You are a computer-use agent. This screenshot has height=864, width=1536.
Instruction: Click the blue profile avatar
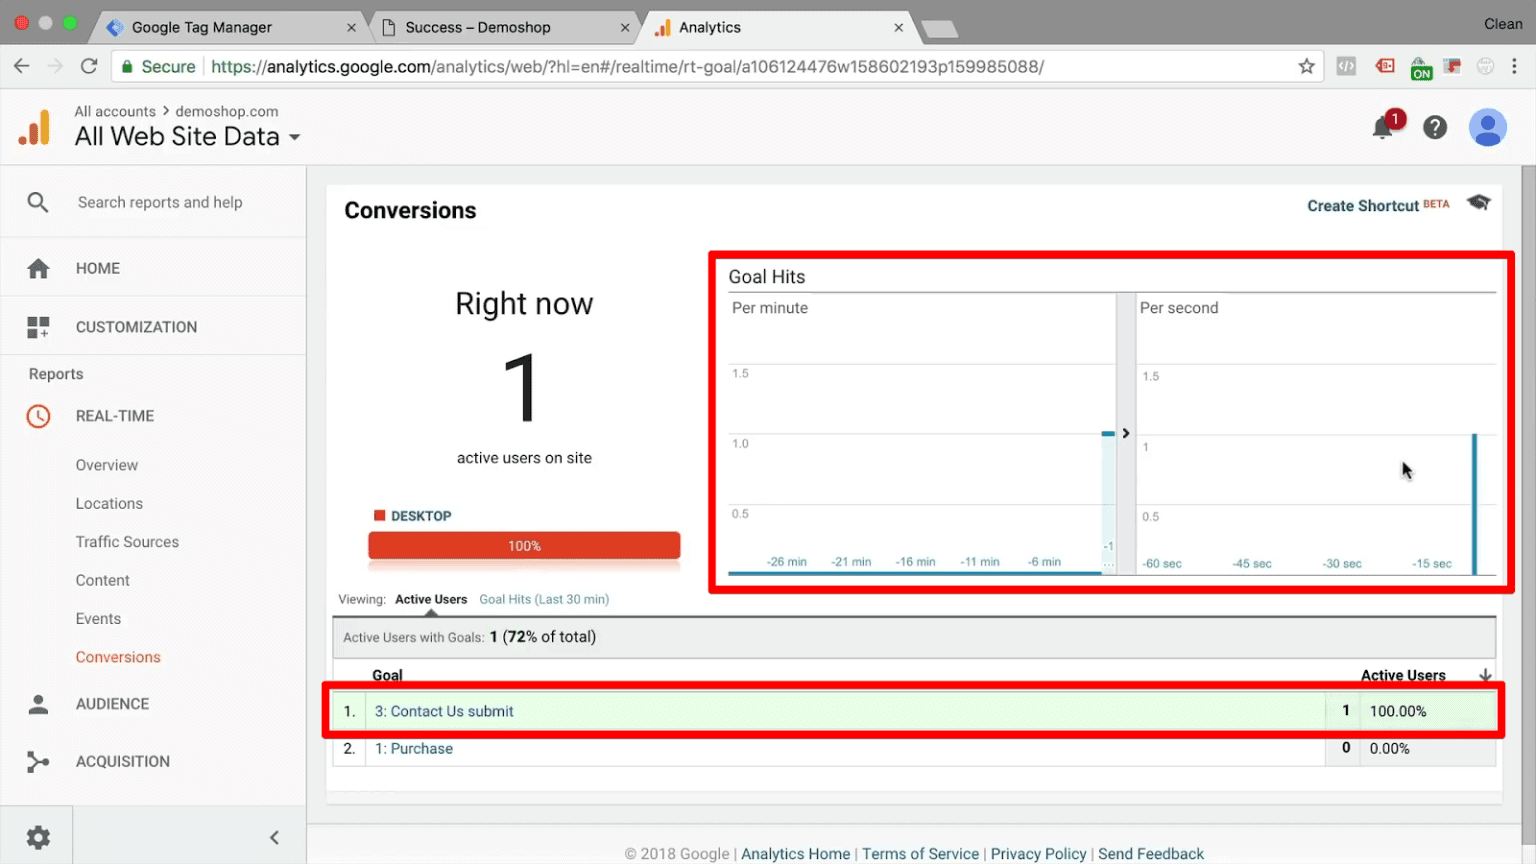click(1487, 128)
